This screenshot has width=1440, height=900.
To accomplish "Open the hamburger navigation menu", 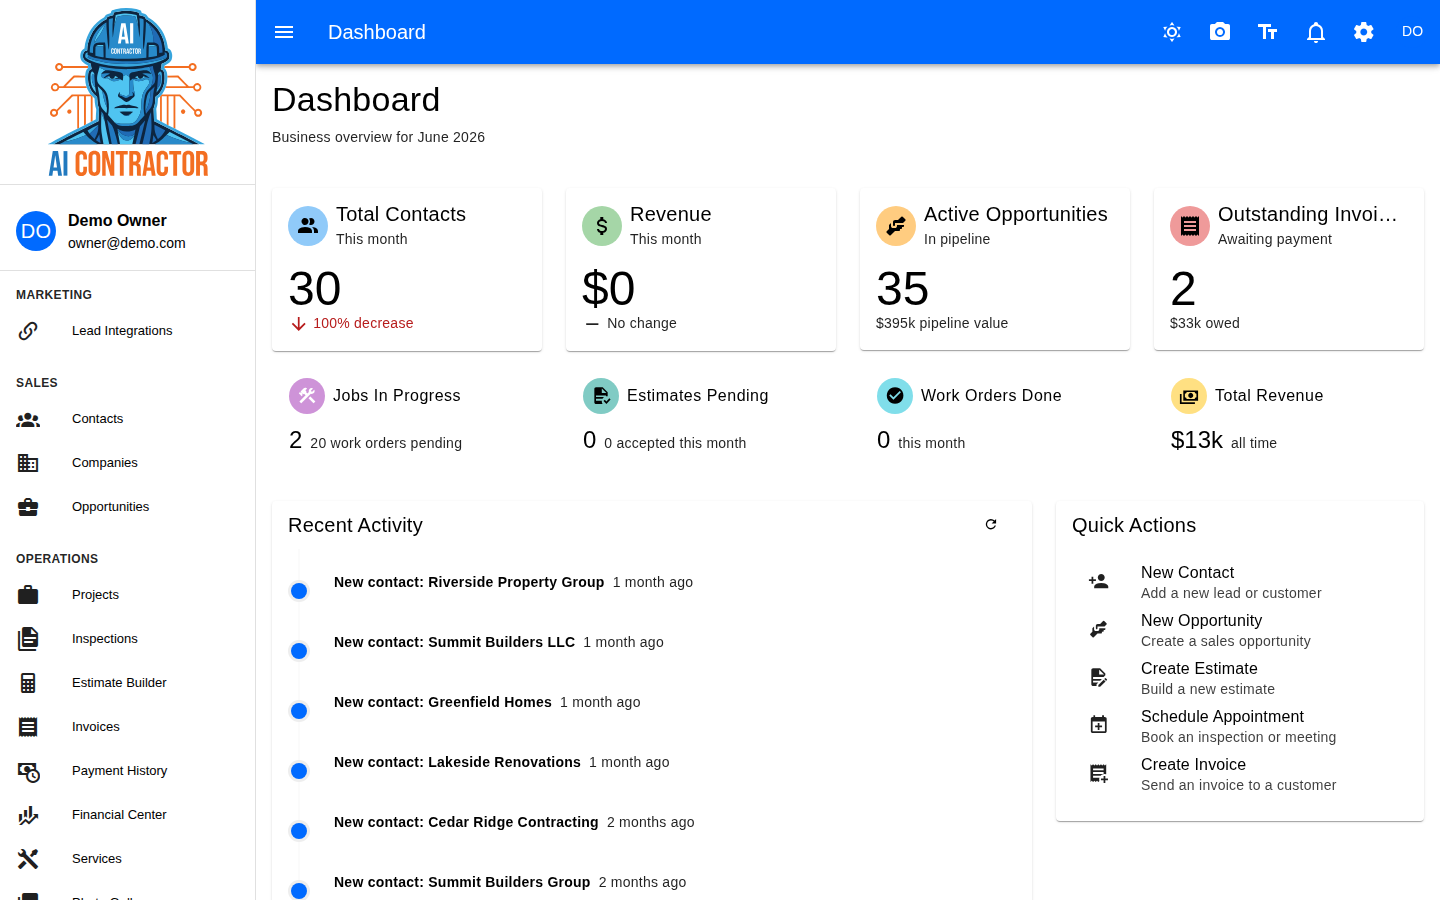I will (x=284, y=32).
